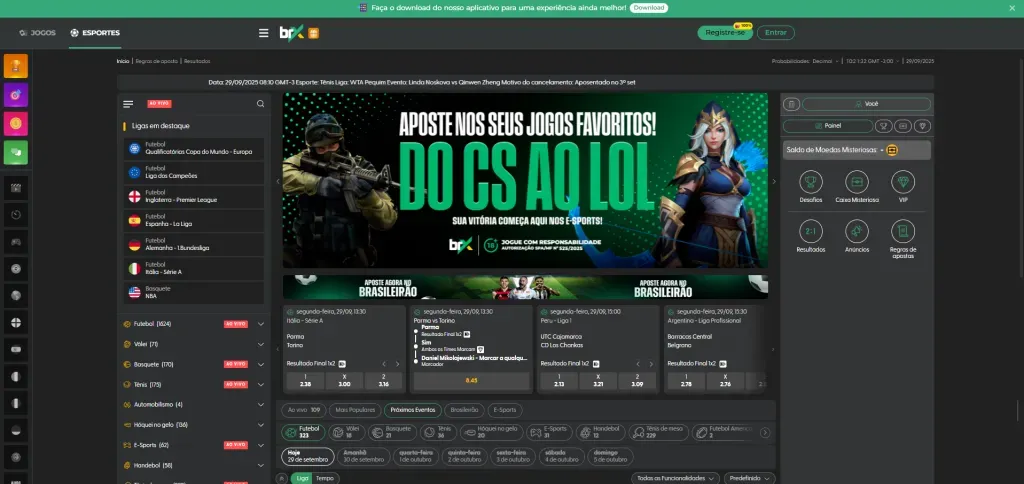Select odds 2.78 for Barracas Central
1024x484 pixels.
click(x=686, y=381)
